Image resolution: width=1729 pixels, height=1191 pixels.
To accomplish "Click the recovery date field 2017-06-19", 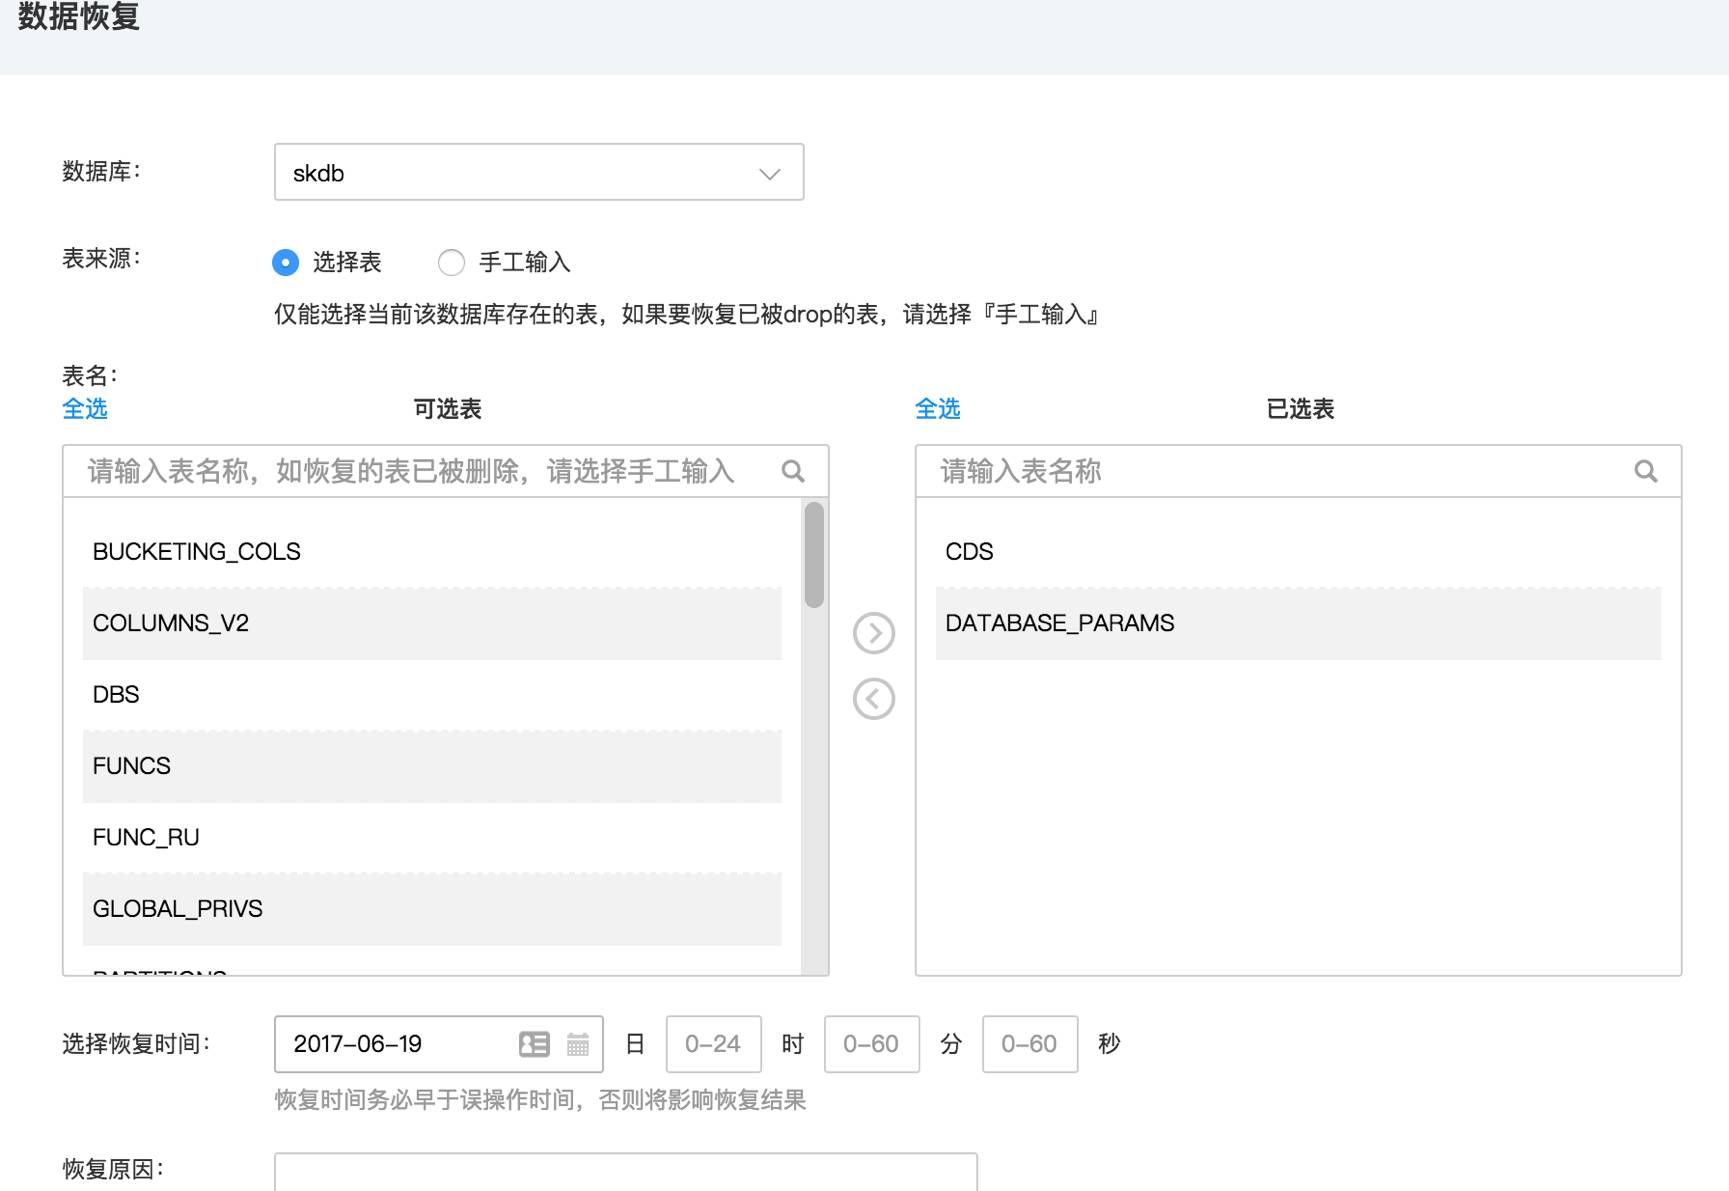I will click(438, 1044).
